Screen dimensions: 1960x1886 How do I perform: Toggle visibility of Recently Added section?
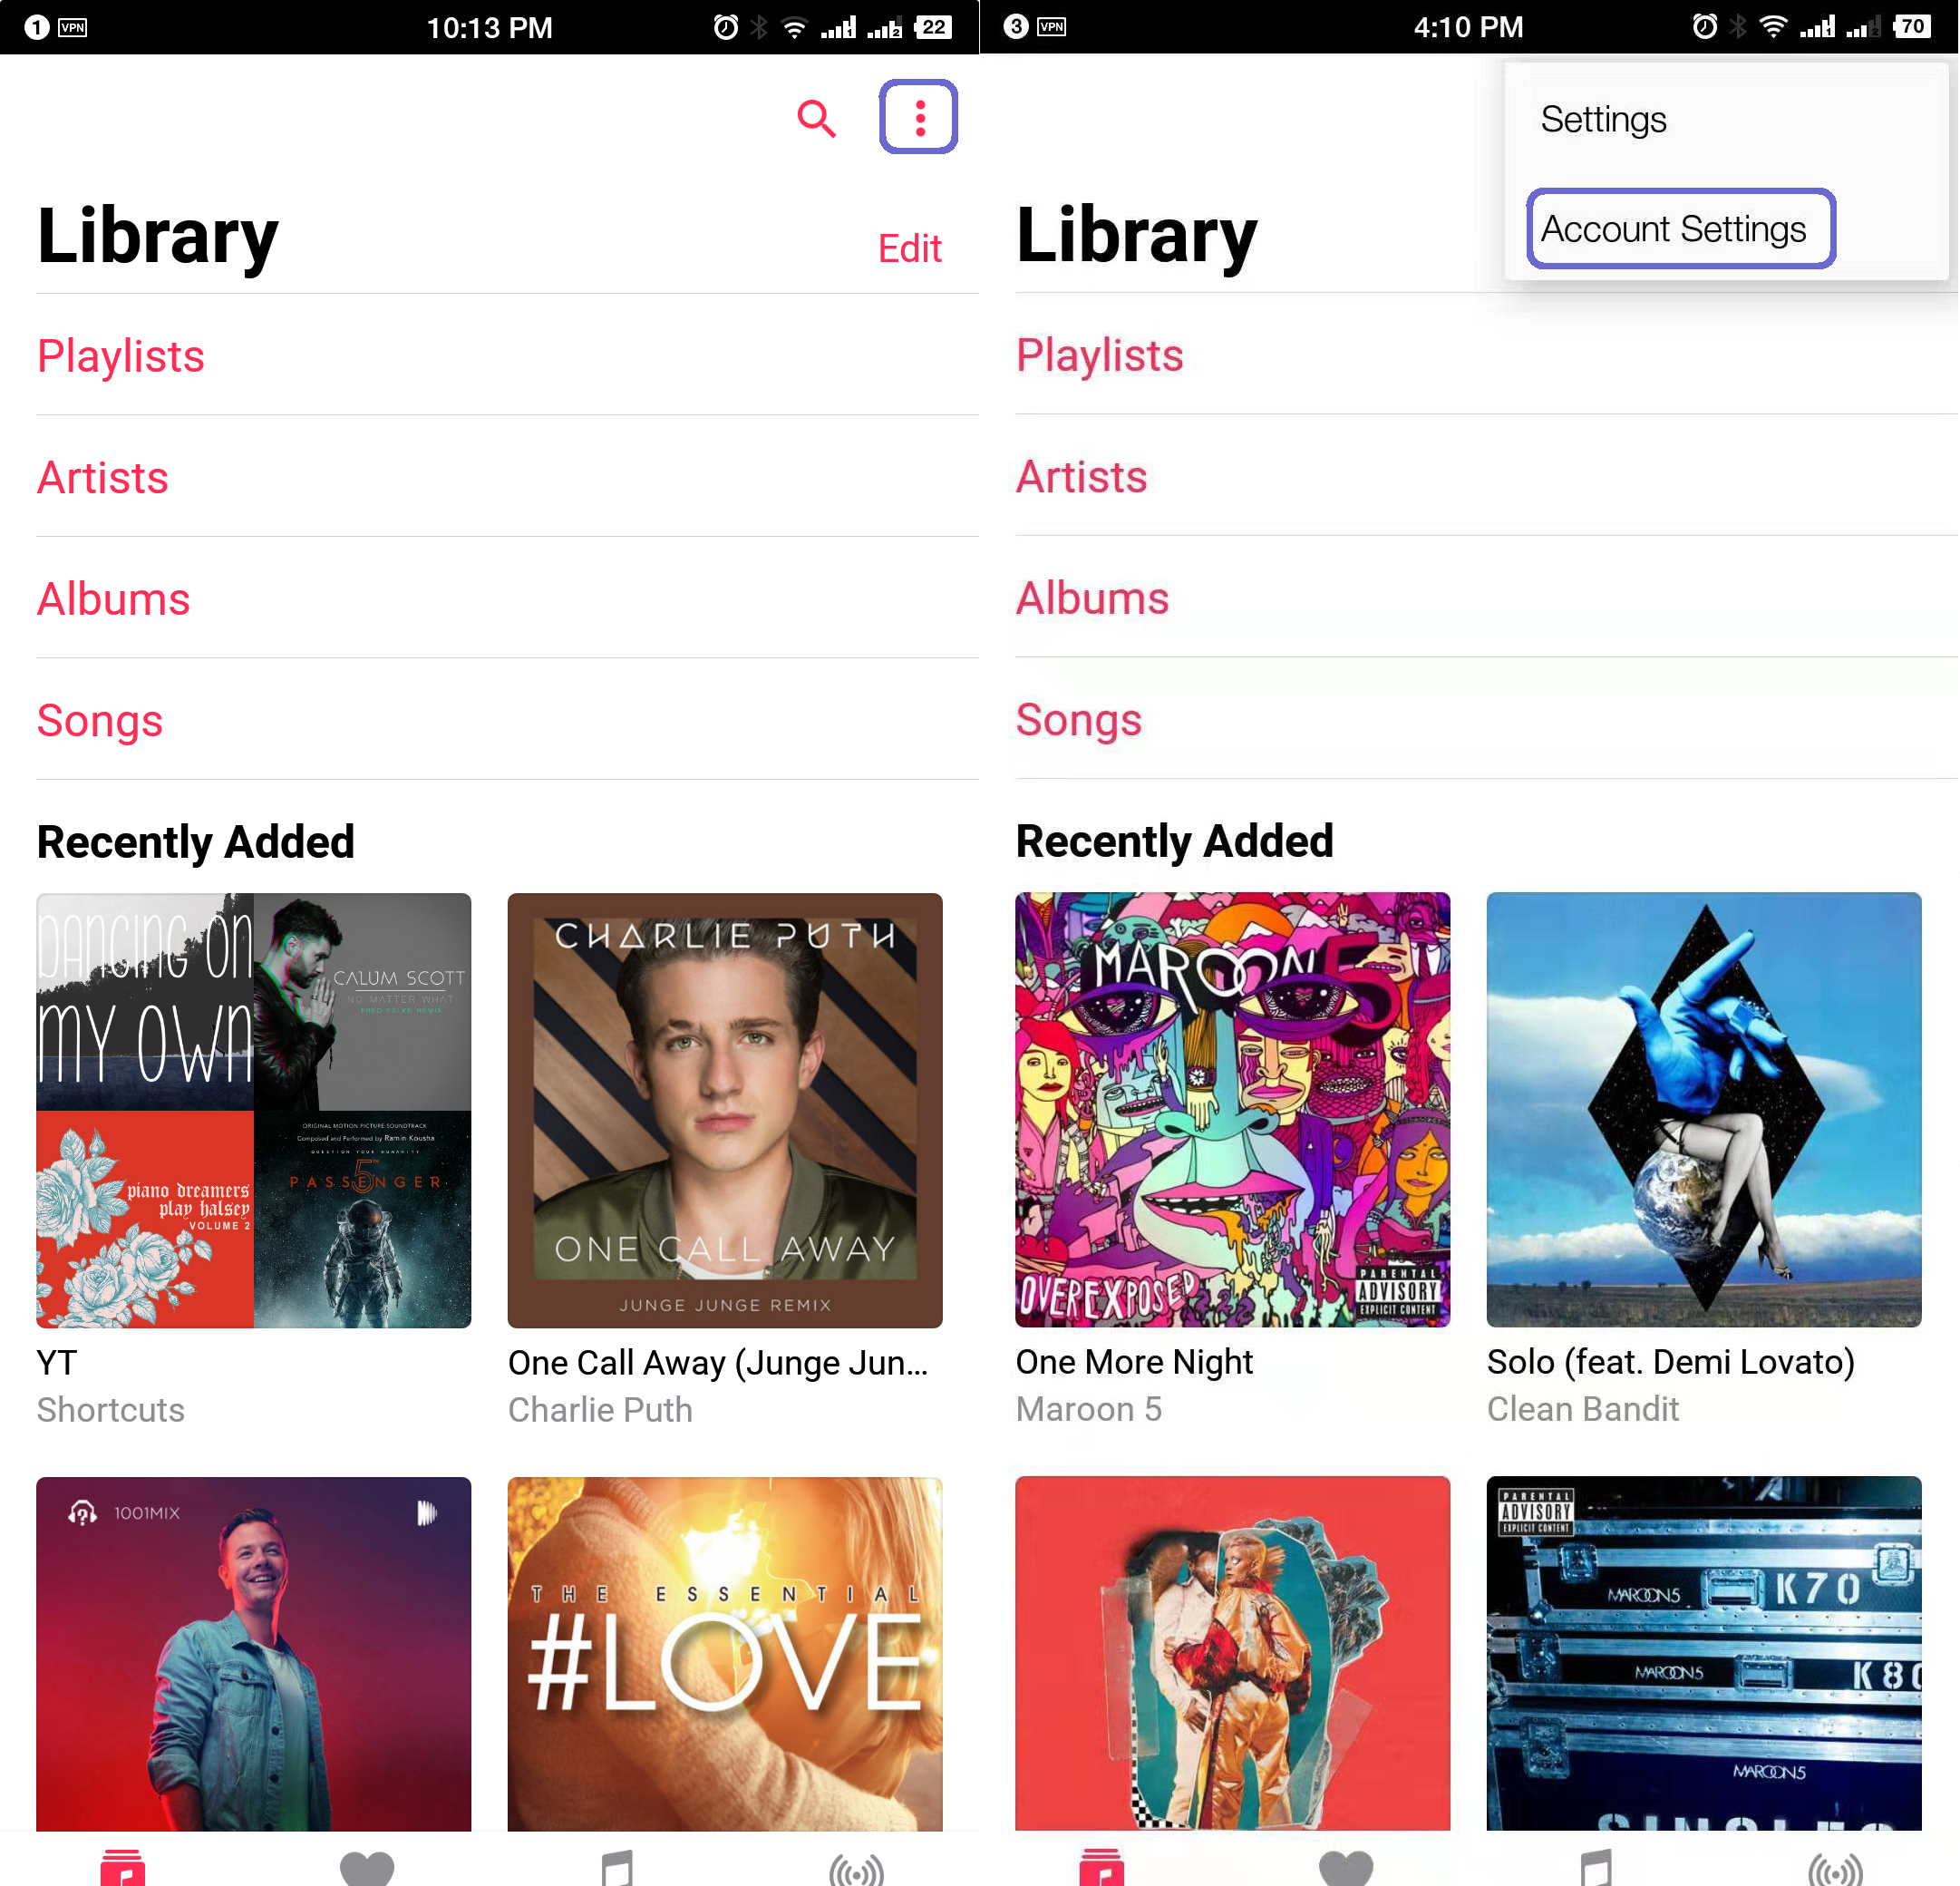click(x=912, y=245)
